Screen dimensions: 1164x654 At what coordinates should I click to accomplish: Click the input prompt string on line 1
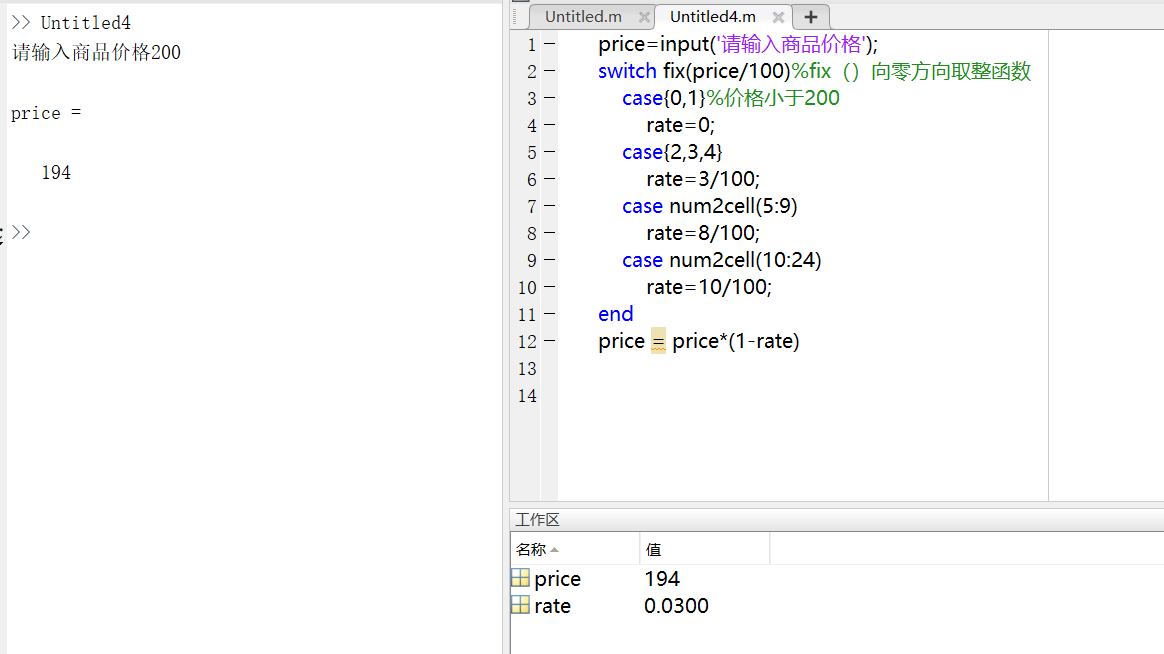tap(791, 45)
